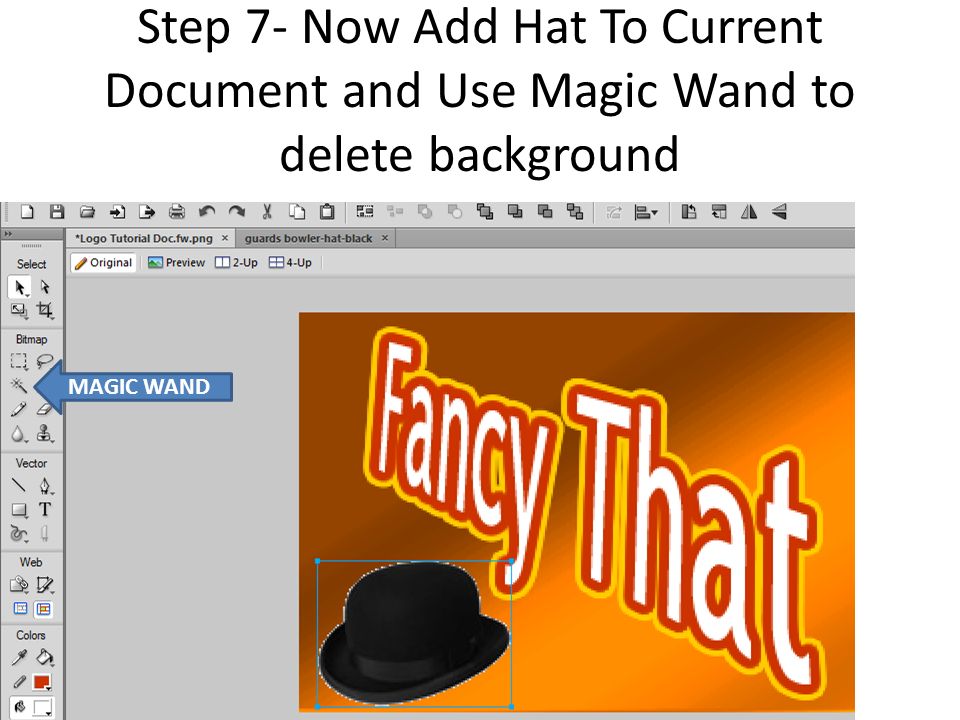Click the Rotate 90° CCW icon
The image size is (960, 720).
(x=689, y=212)
